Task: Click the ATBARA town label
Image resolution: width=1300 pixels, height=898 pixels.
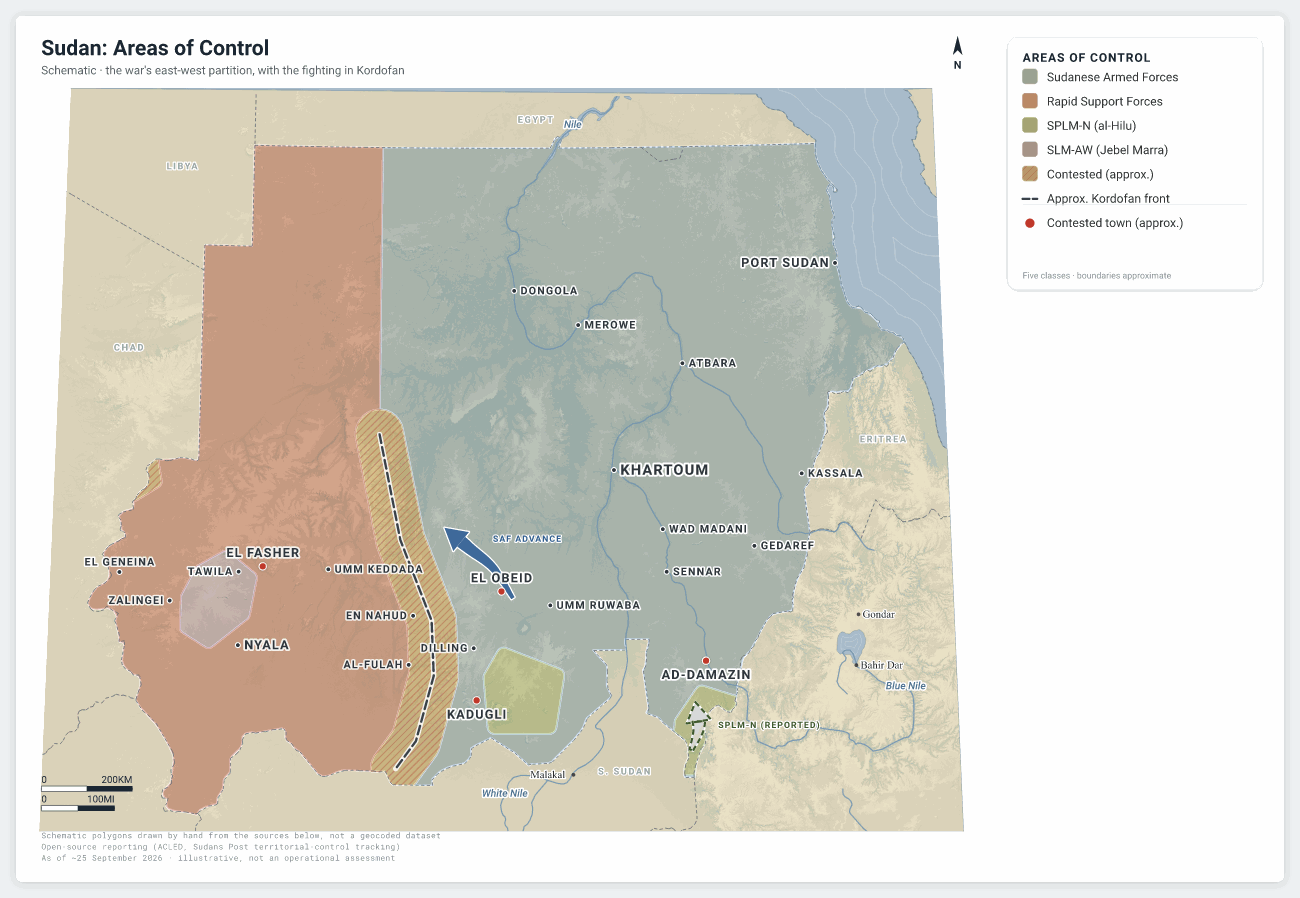Action: click(712, 363)
